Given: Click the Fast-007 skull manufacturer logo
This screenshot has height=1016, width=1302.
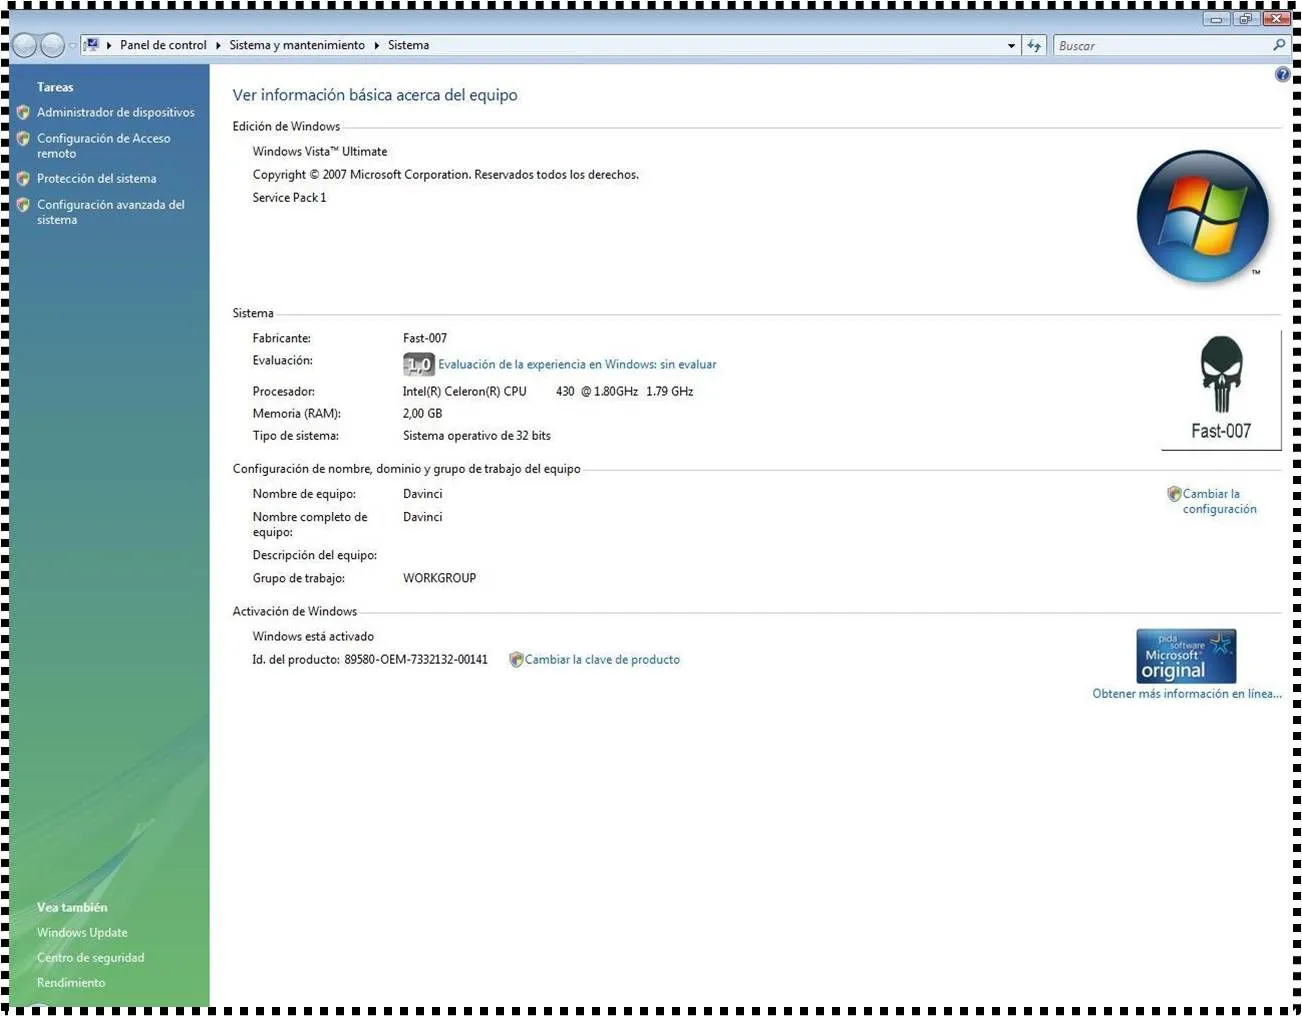Looking at the screenshot, I should pos(1221,390).
